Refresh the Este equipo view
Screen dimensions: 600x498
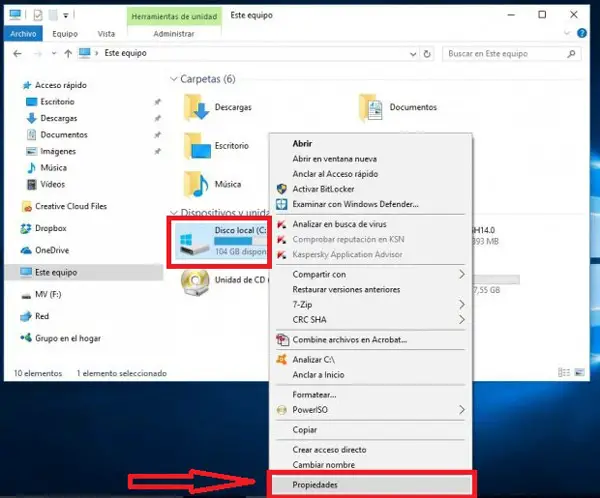click(427, 54)
